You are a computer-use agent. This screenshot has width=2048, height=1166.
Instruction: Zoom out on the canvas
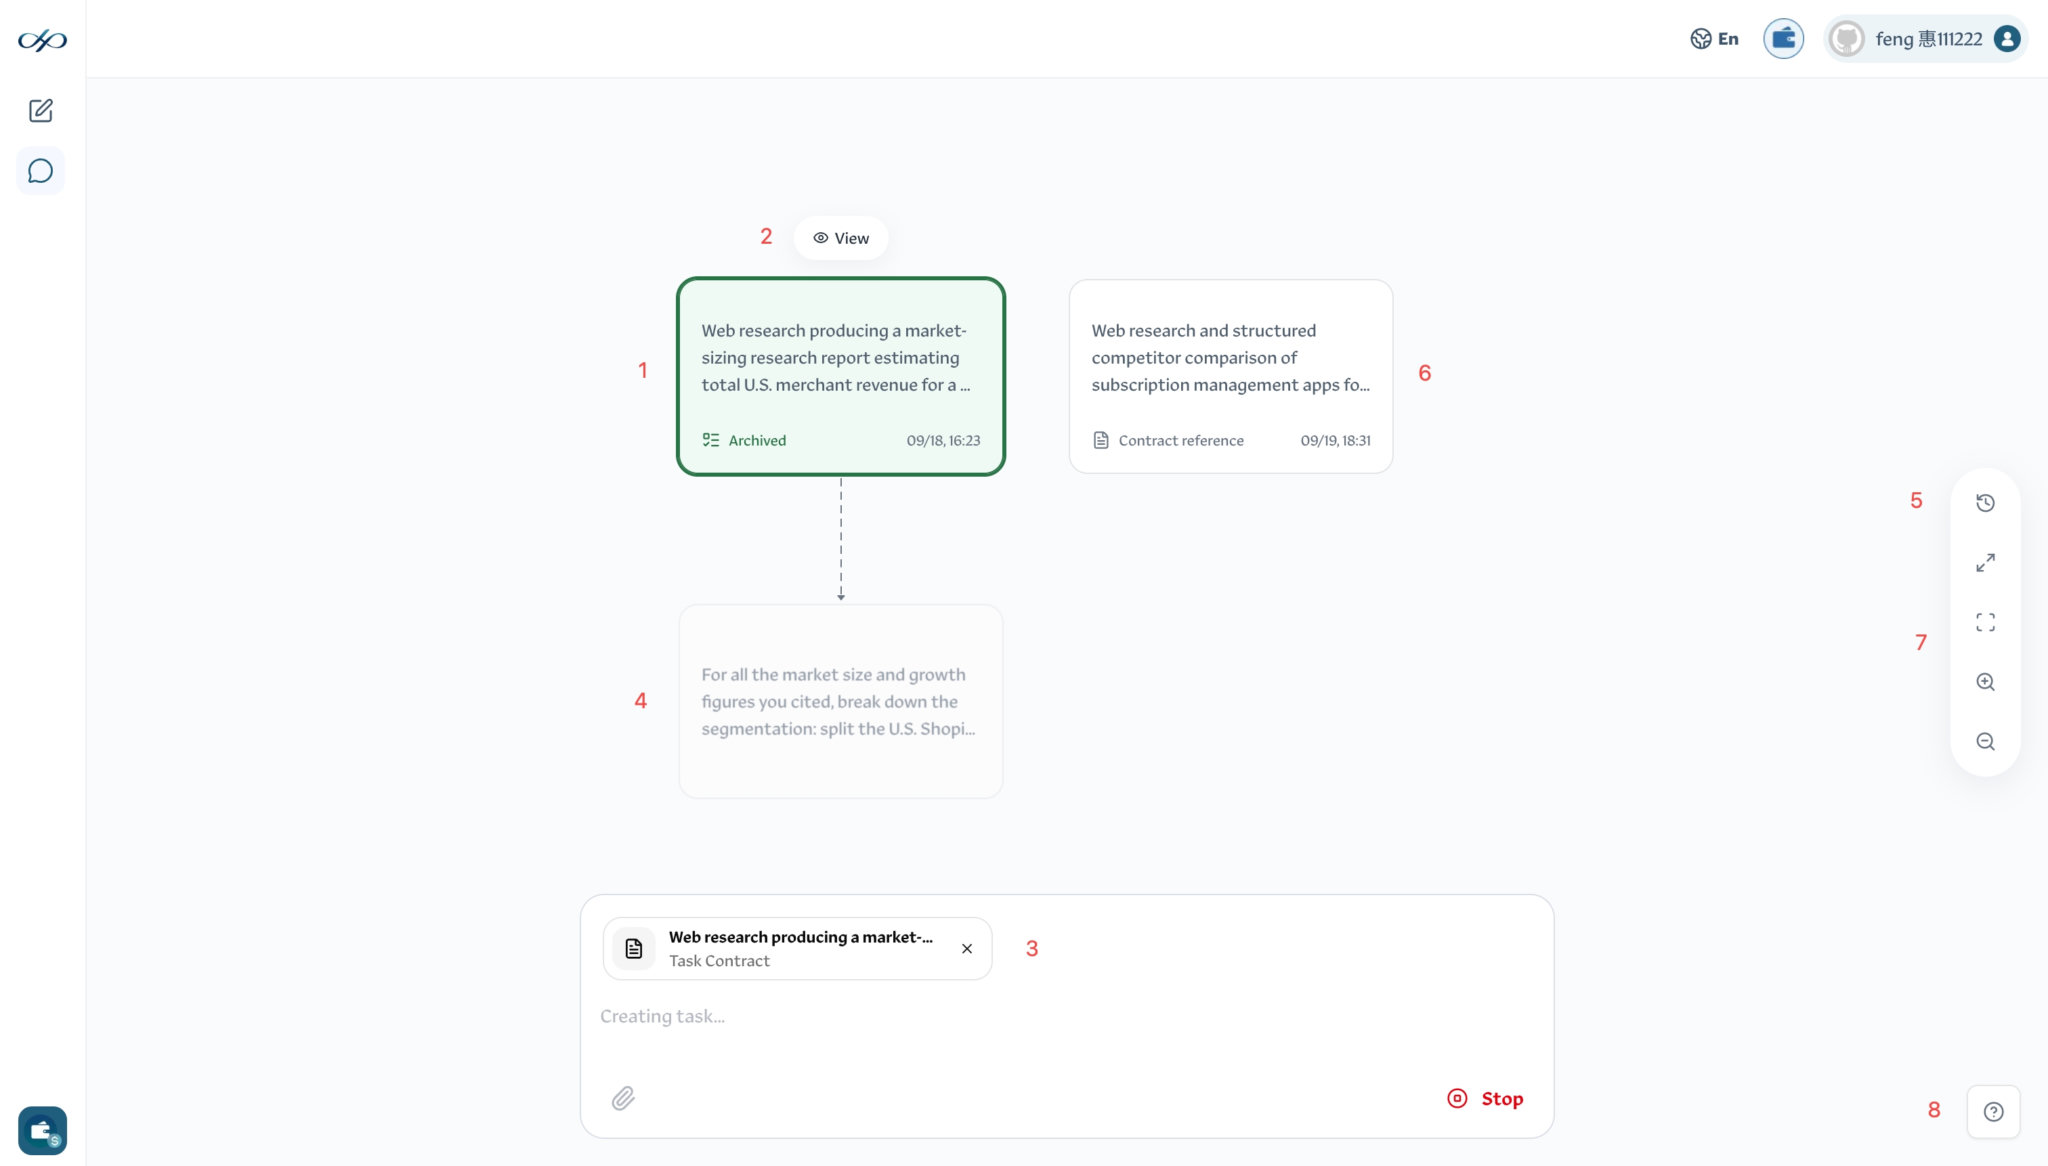(1986, 742)
